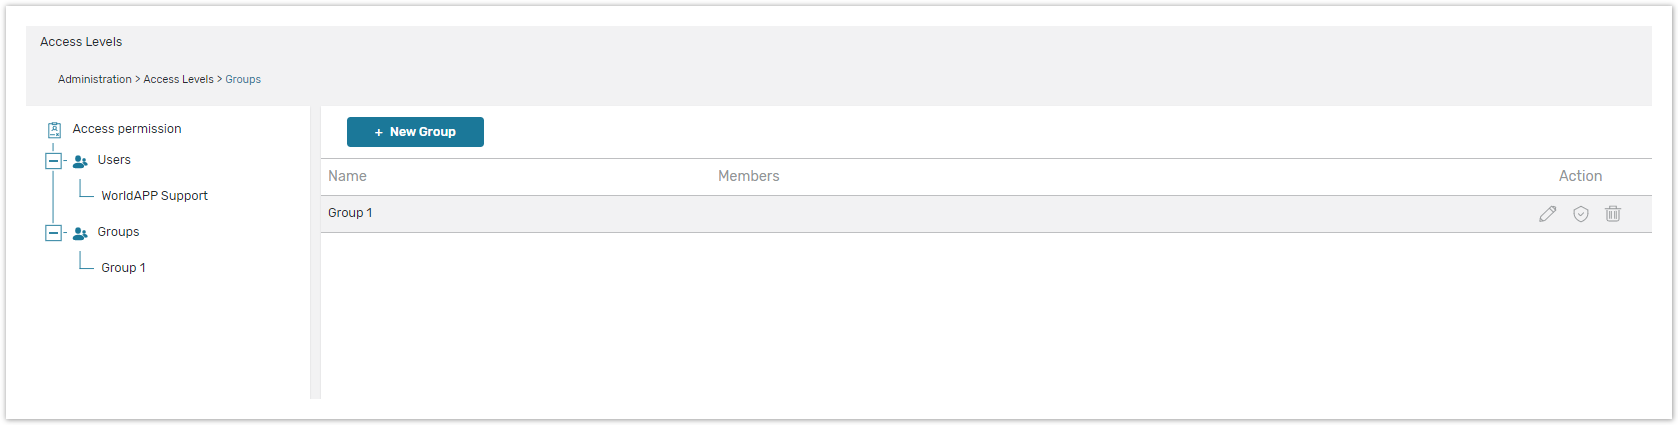Create a group with New Group button
The image size is (1678, 425).
(416, 132)
